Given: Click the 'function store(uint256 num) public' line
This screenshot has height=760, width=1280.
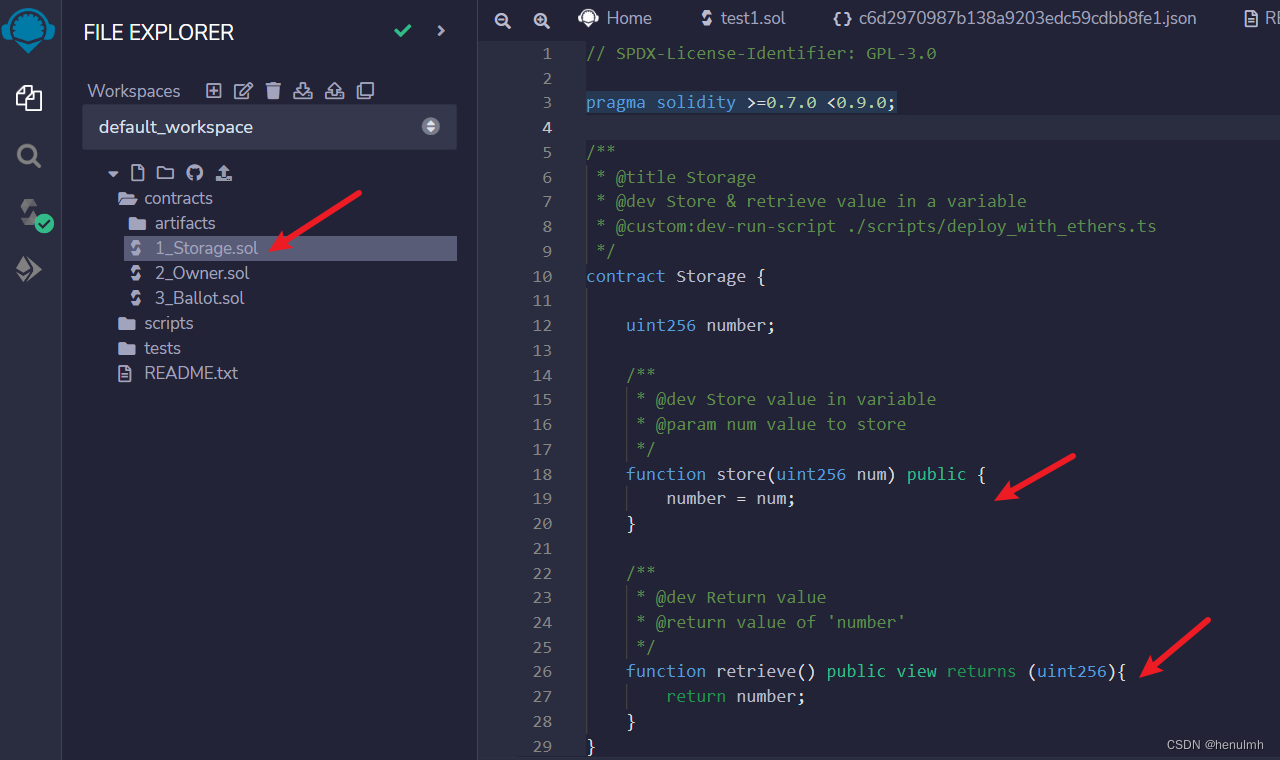Looking at the screenshot, I should [x=806, y=474].
